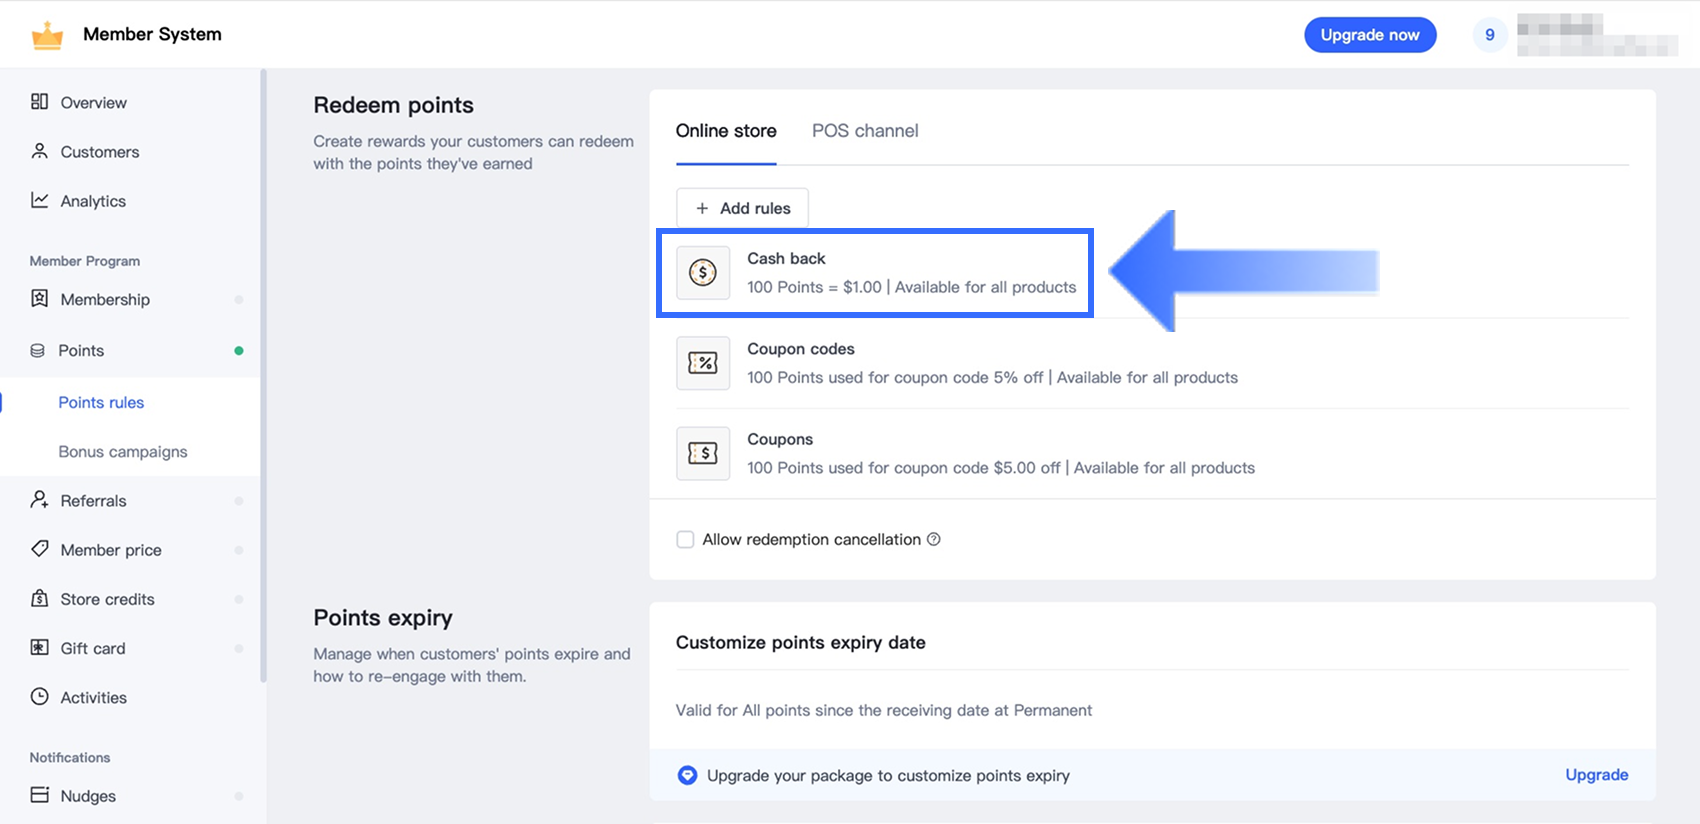Expand the Referrals sidebar item
The width and height of the screenshot is (1700, 824).
(x=93, y=501)
